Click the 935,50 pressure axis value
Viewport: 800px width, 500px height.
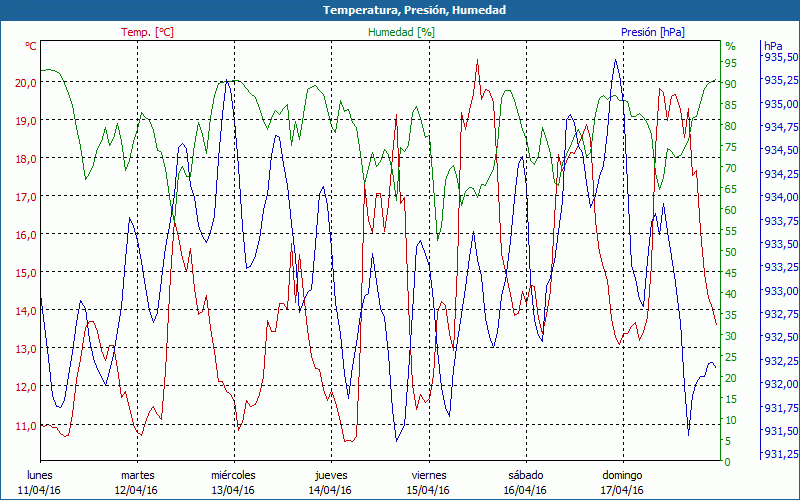point(780,57)
